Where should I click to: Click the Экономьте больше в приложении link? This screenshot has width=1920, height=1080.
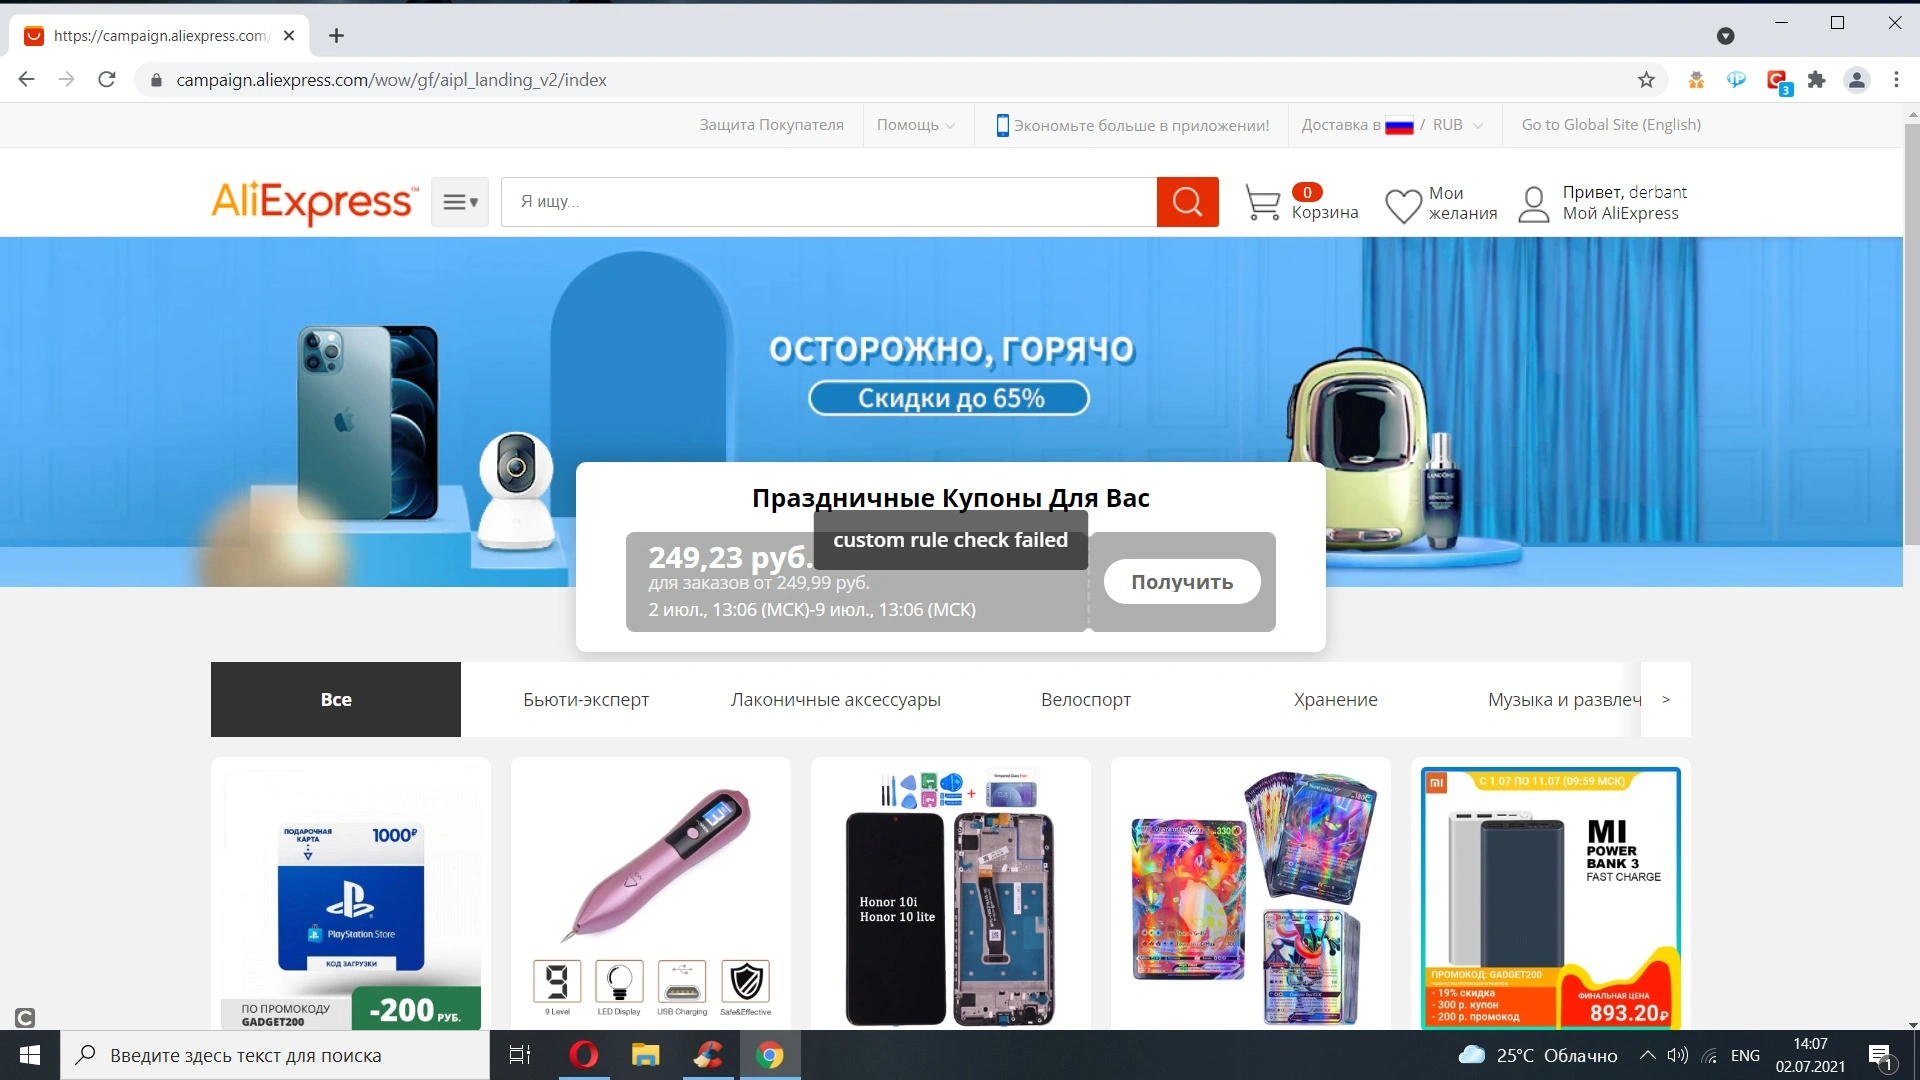pyautogui.click(x=1141, y=125)
